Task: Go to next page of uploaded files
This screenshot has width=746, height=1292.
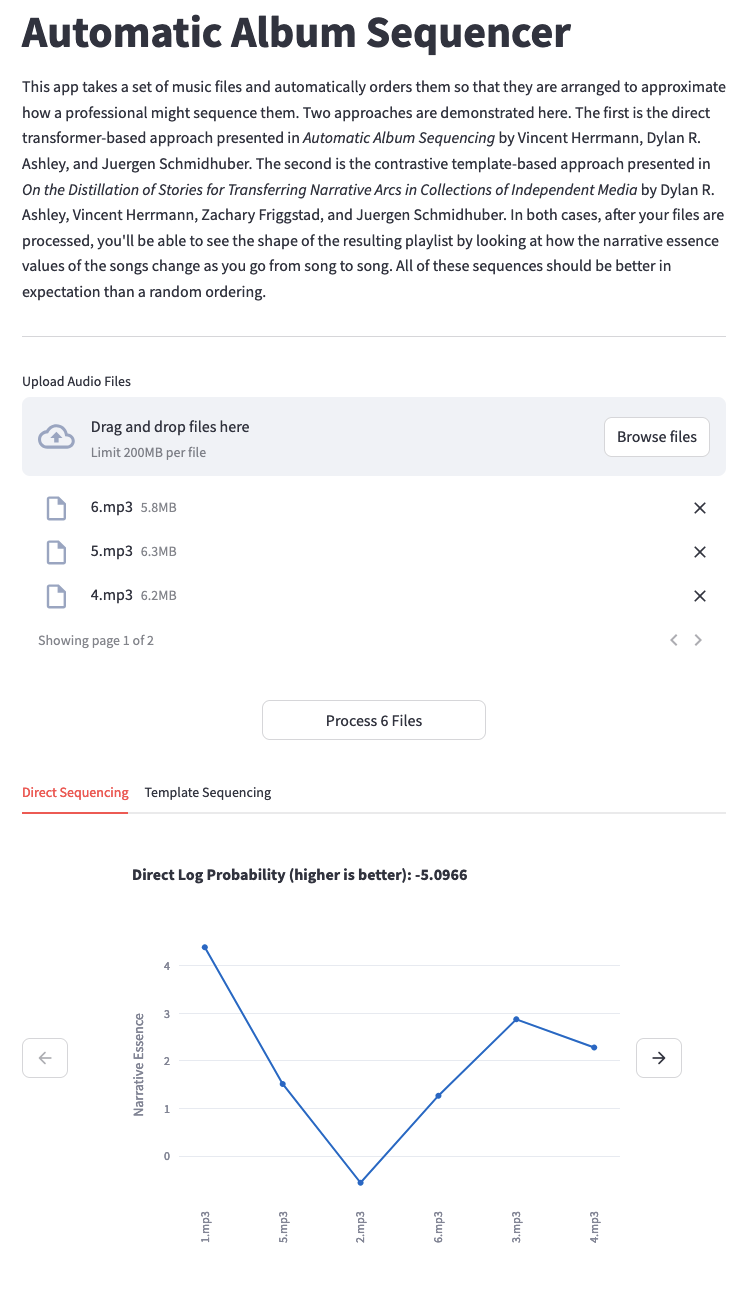Action: [698, 640]
